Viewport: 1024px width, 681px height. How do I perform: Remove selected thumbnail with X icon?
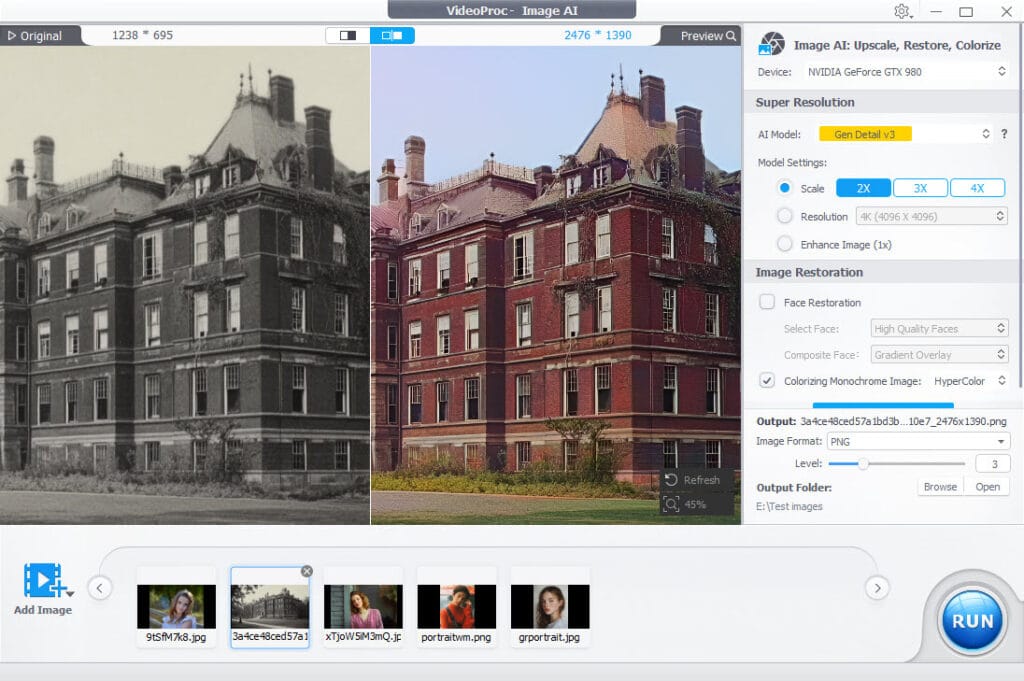point(307,571)
